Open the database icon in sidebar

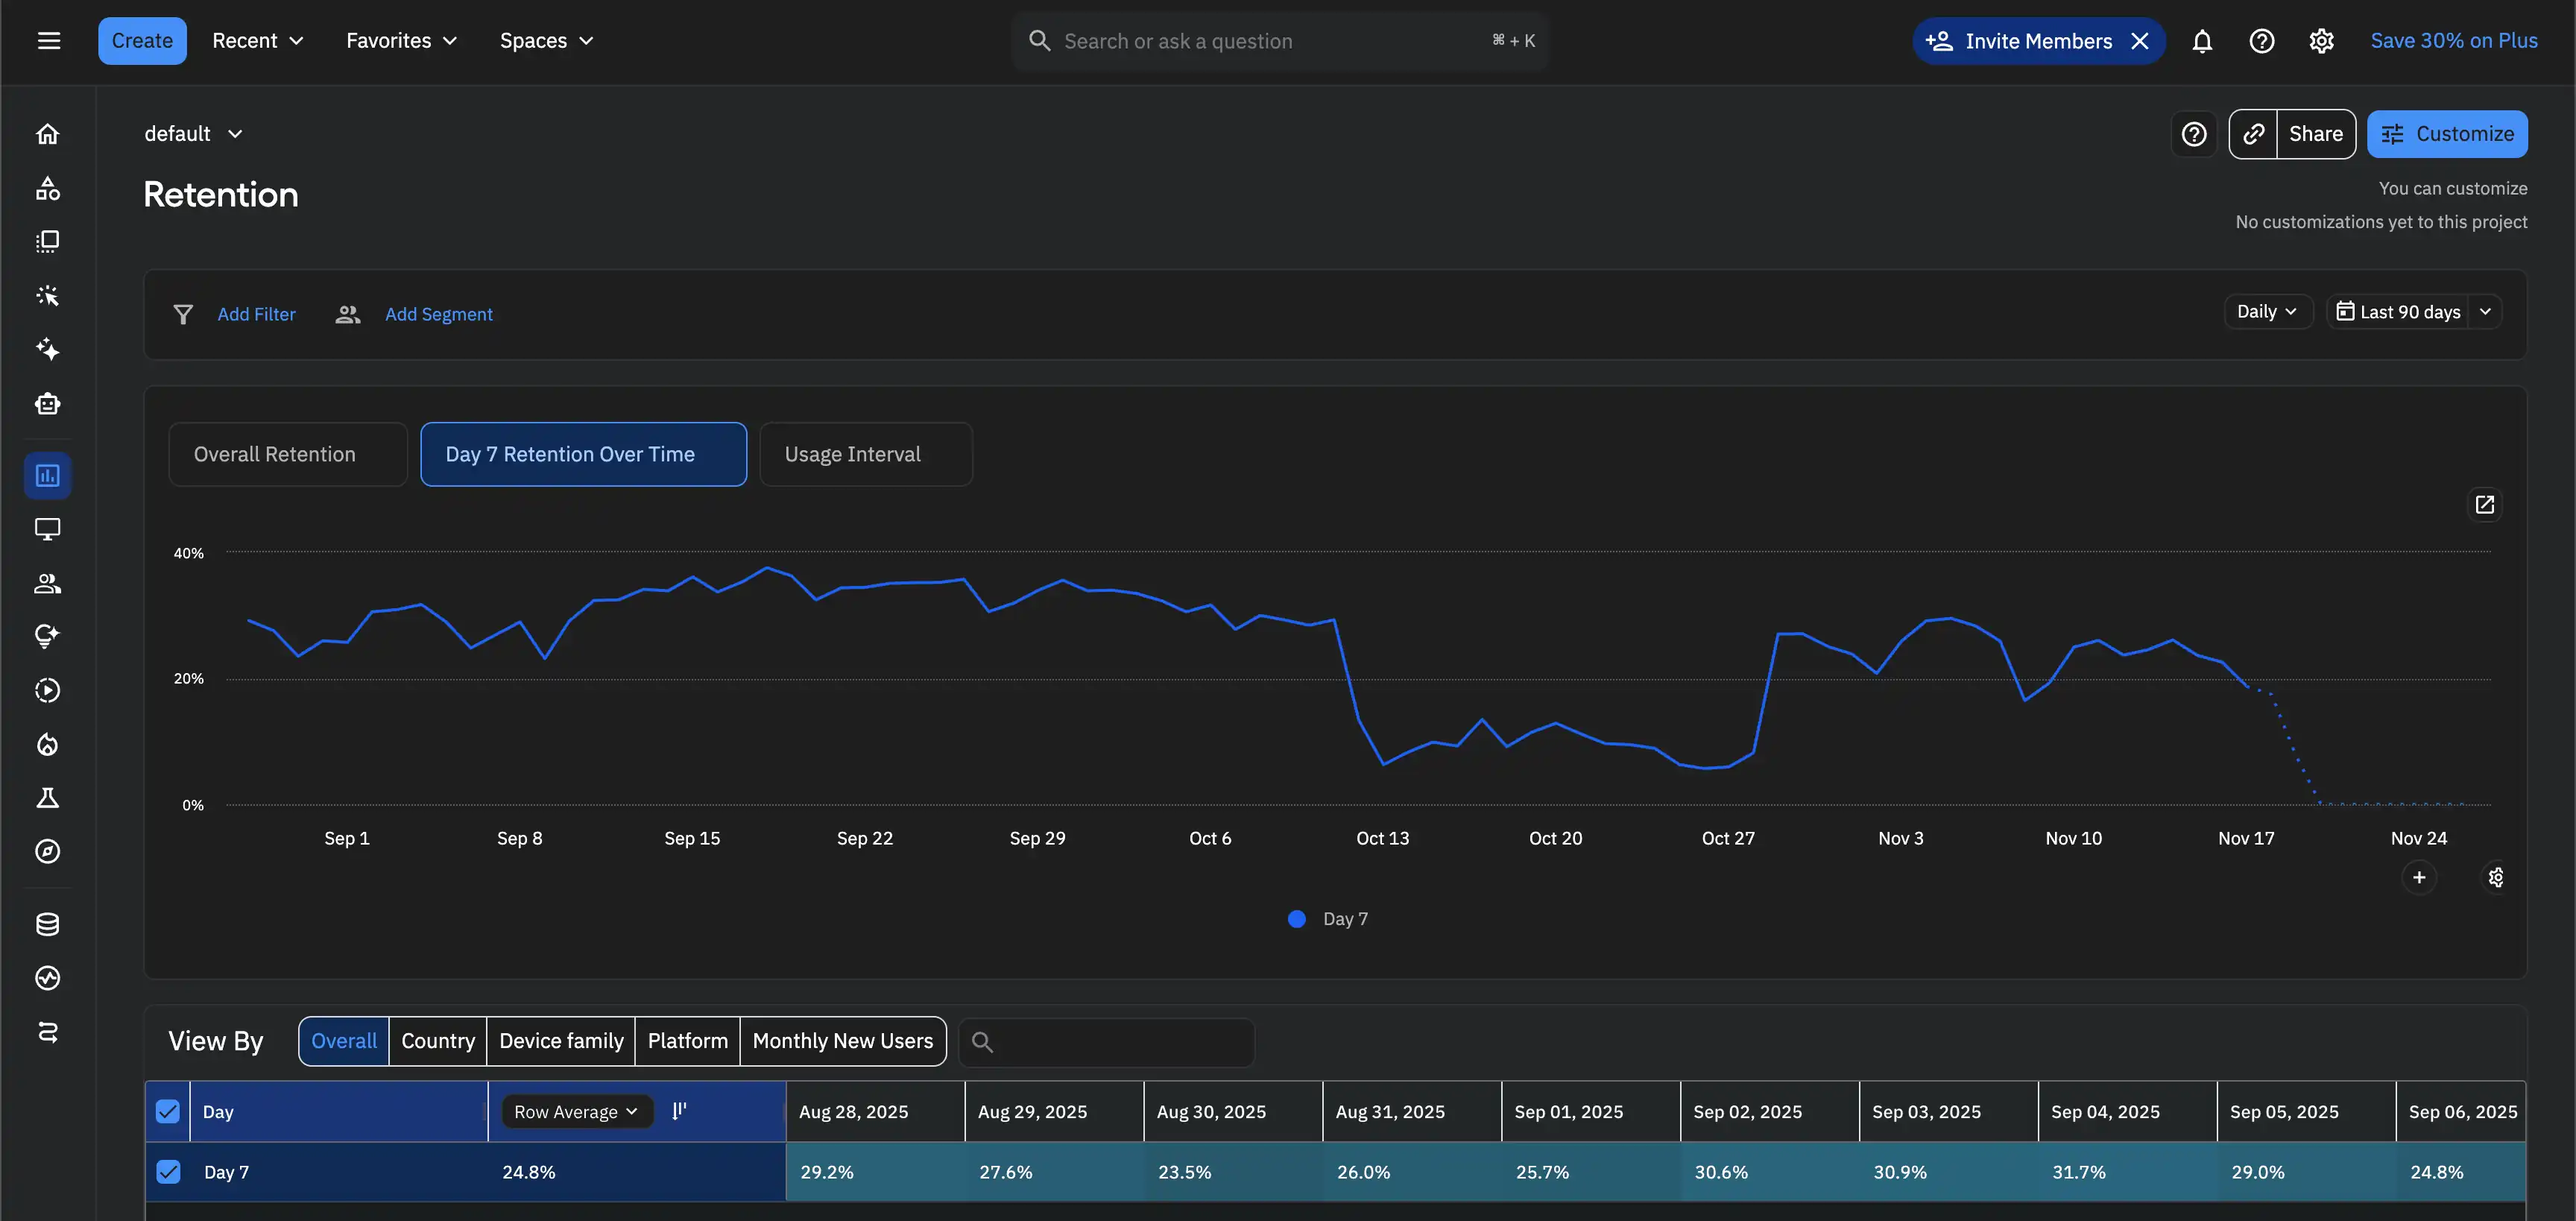[x=47, y=924]
